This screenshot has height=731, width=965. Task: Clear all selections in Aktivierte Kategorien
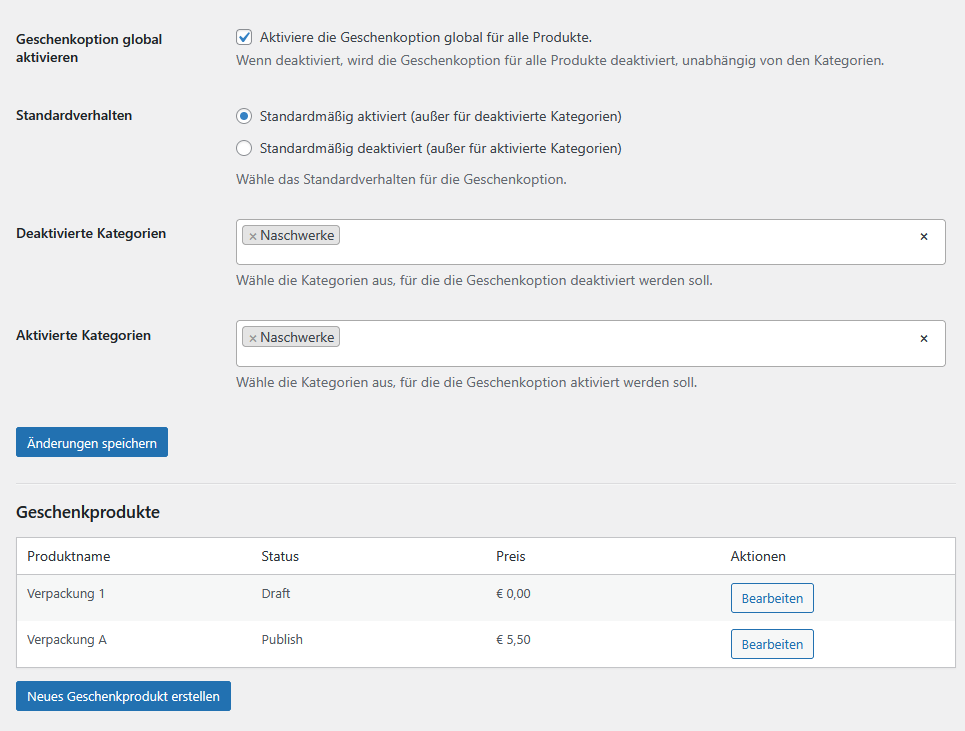coord(923,338)
